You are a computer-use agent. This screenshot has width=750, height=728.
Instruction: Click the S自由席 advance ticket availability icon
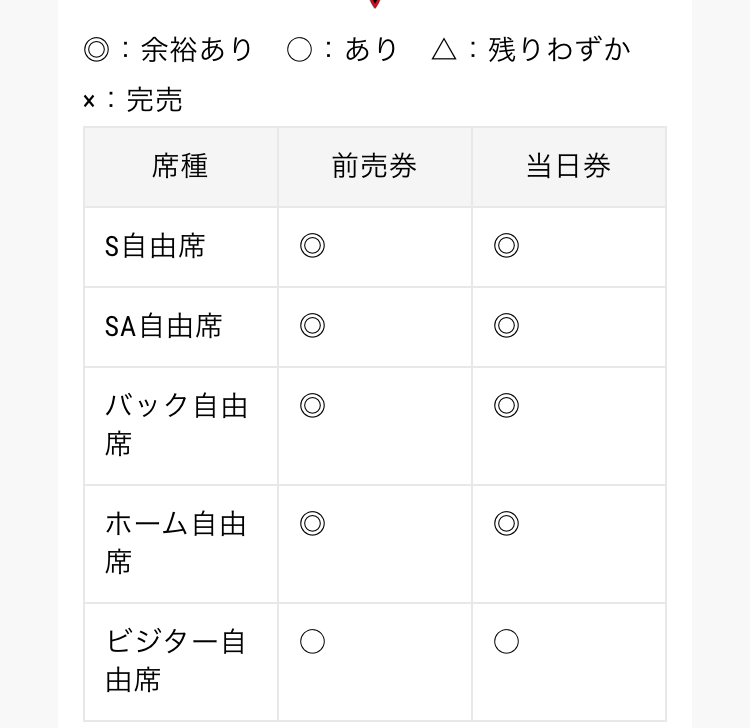pos(312,246)
